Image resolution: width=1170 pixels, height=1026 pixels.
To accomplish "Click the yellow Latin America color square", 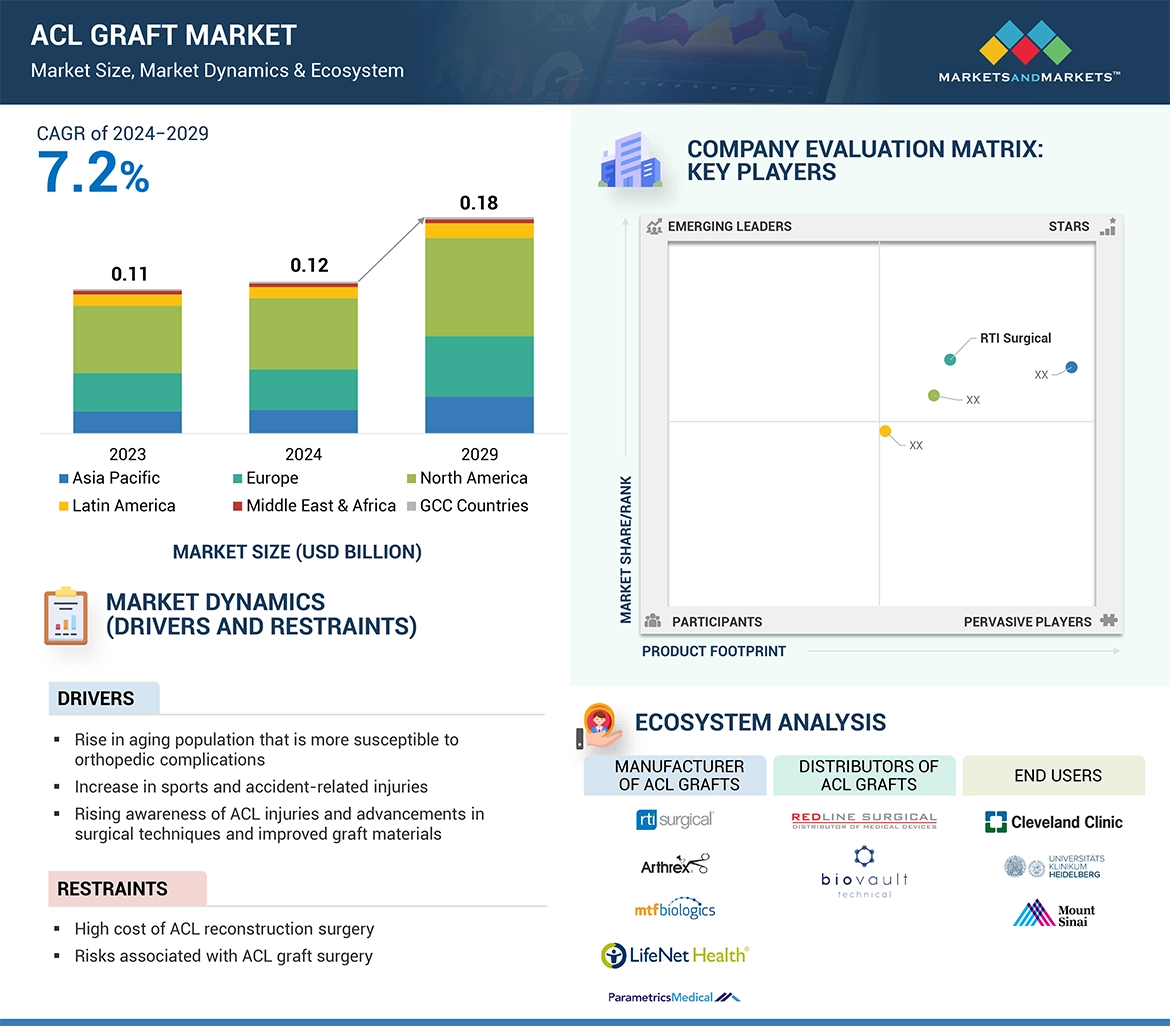I will pos(64,506).
